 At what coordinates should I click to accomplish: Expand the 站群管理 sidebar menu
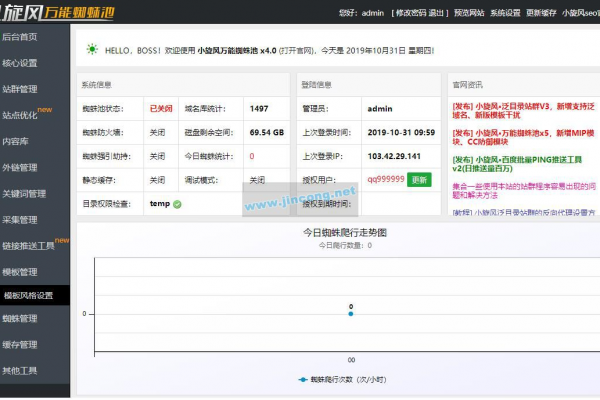(20, 89)
